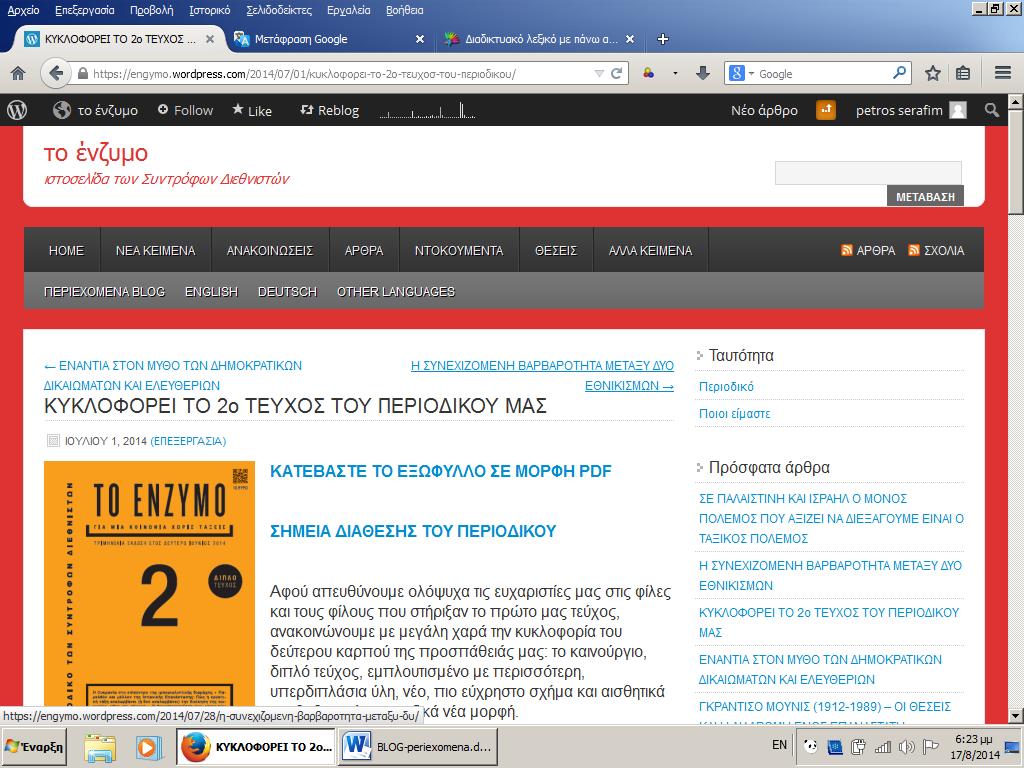Open sidebar recent post 'ΕΝΑΝΤΙΑ ΣΤΟΝ ΜΥΘΟ'

click(820, 669)
